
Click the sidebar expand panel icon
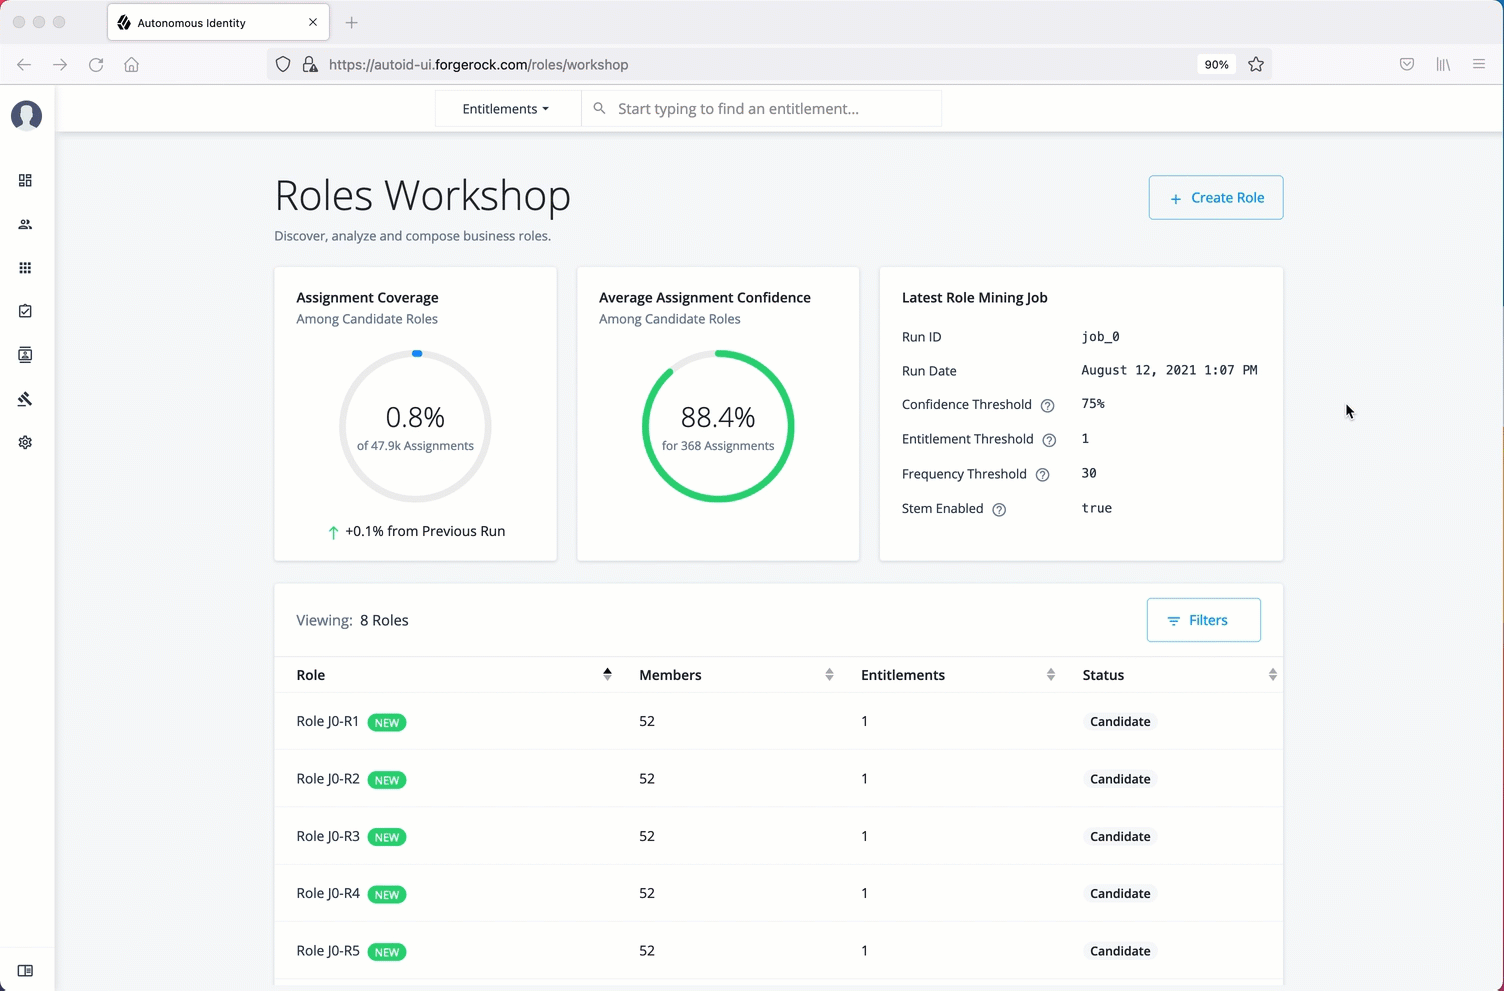tap(25, 971)
